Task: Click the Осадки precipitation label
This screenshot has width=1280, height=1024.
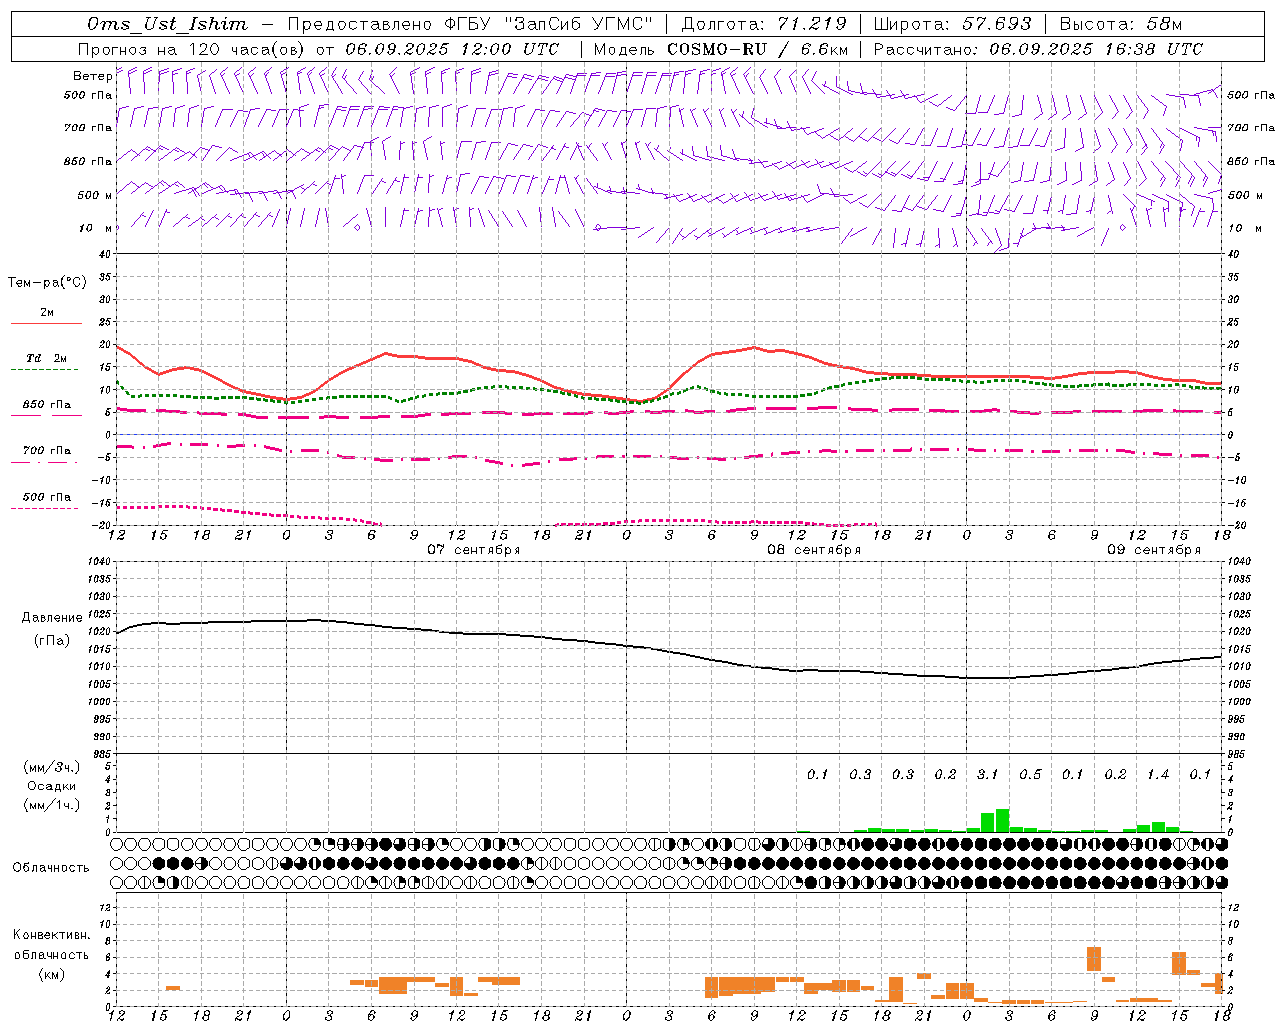Action: point(51,786)
